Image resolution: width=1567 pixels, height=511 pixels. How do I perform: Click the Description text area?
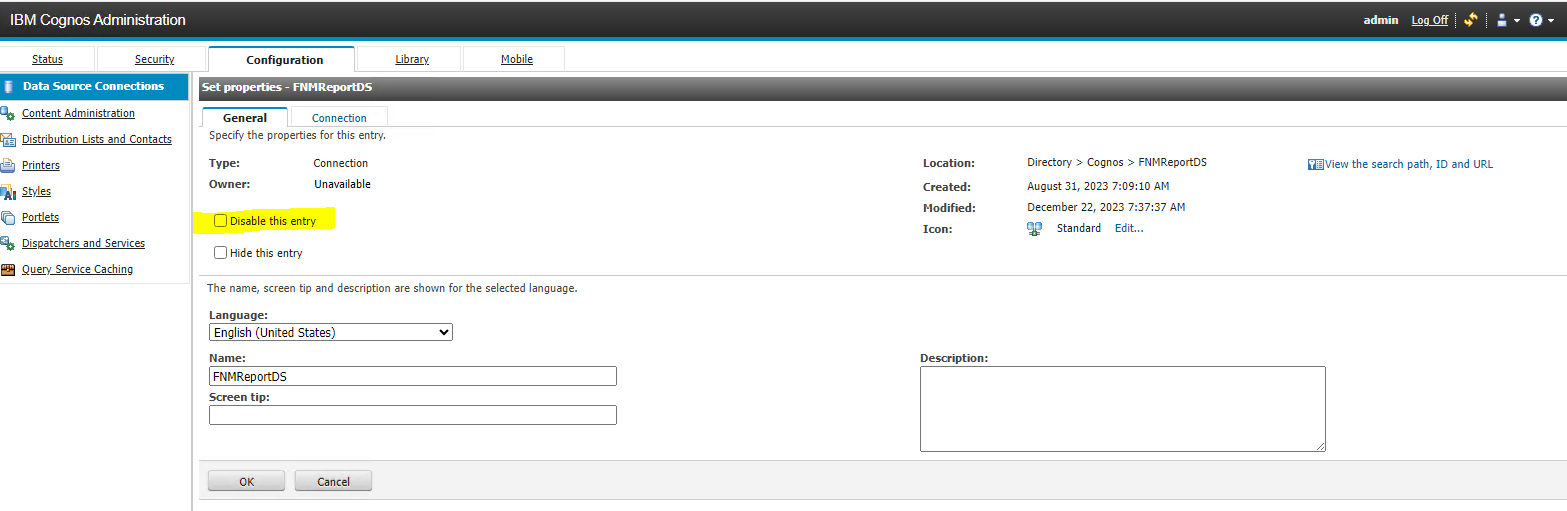1123,409
